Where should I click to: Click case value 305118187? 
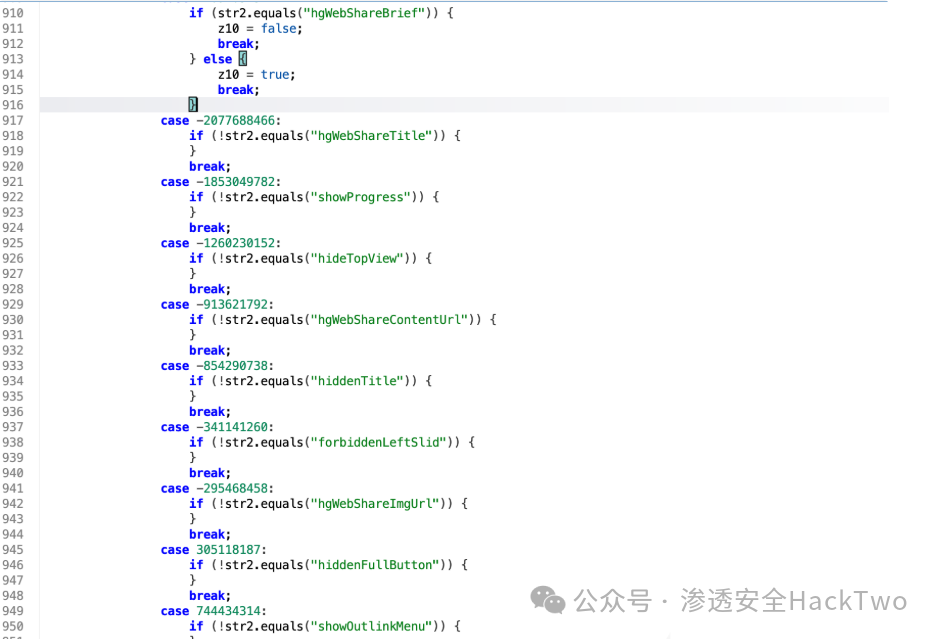pyautogui.click(x=229, y=550)
